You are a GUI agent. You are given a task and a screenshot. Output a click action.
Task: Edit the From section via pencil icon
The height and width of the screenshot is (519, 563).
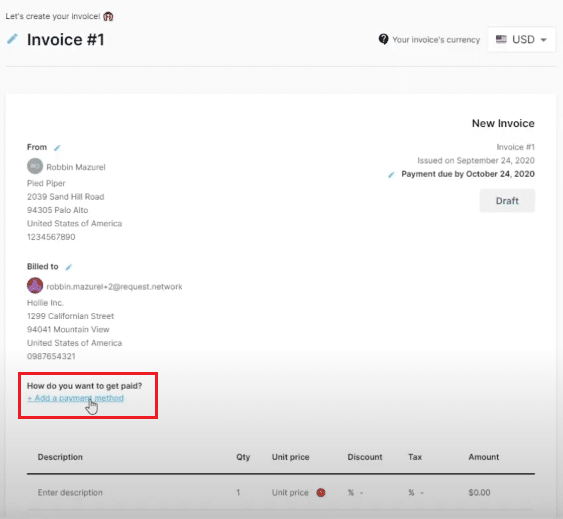click(57, 148)
